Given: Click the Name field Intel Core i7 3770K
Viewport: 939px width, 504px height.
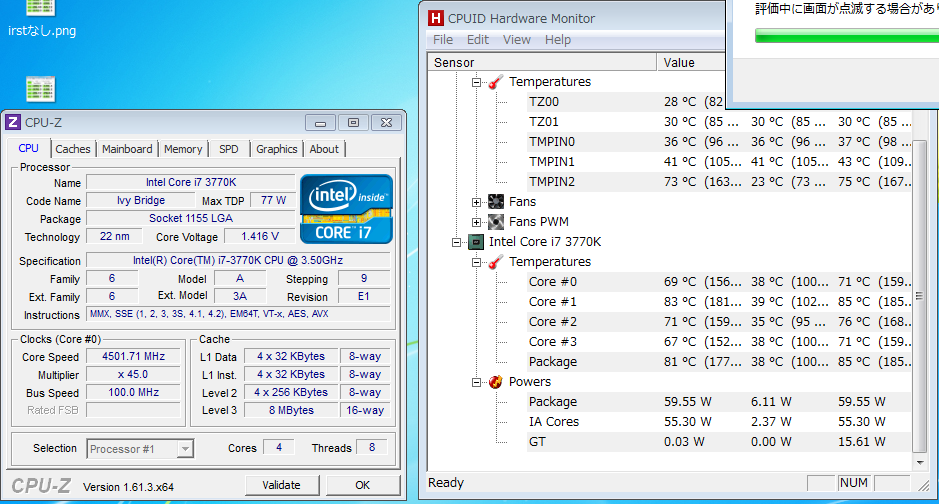Looking at the screenshot, I should point(191,182).
